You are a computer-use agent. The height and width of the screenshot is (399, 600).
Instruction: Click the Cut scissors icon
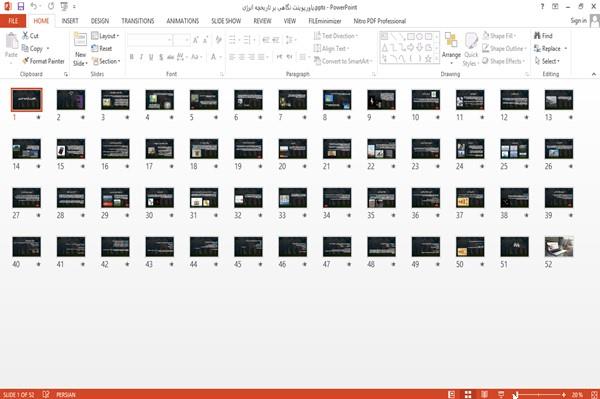click(25, 36)
